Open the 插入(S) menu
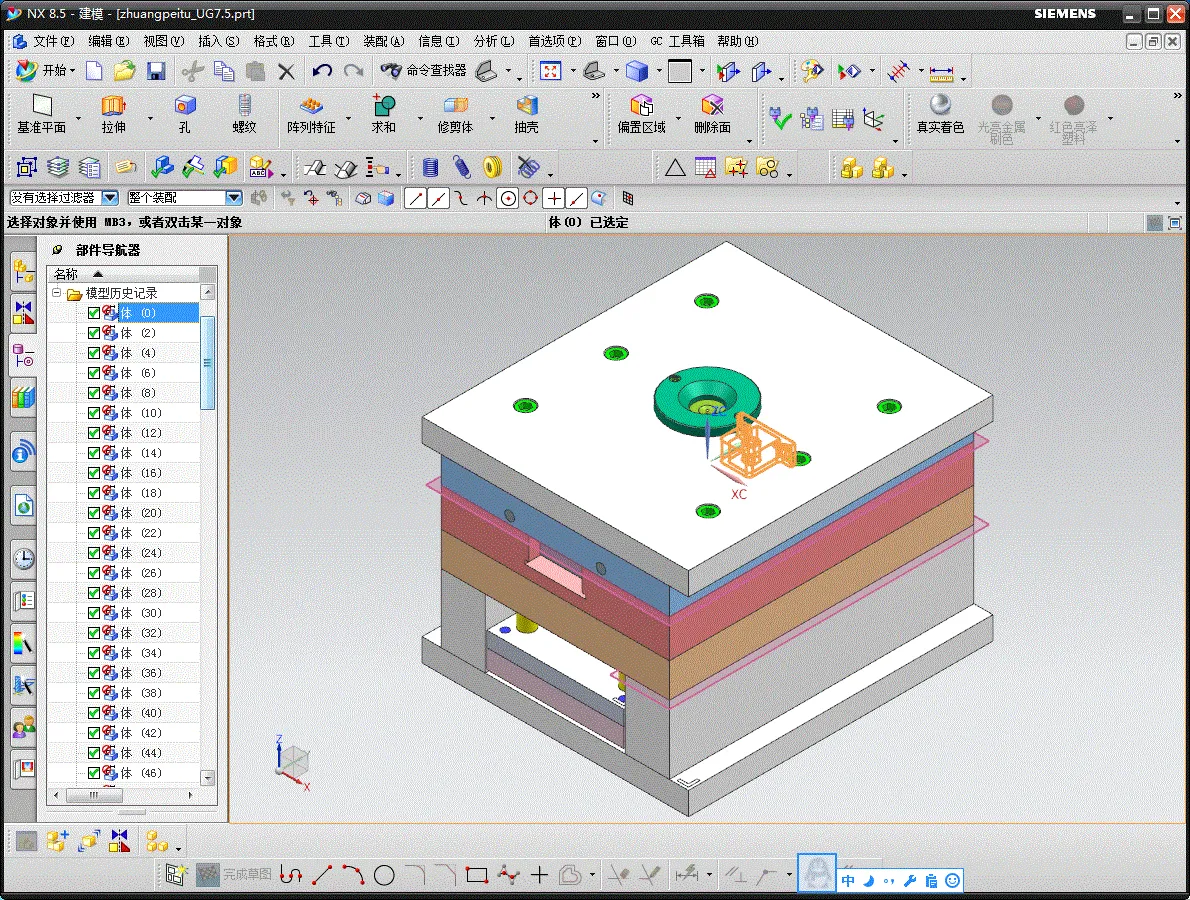This screenshot has height=900, width=1190. click(x=219, y=41)
